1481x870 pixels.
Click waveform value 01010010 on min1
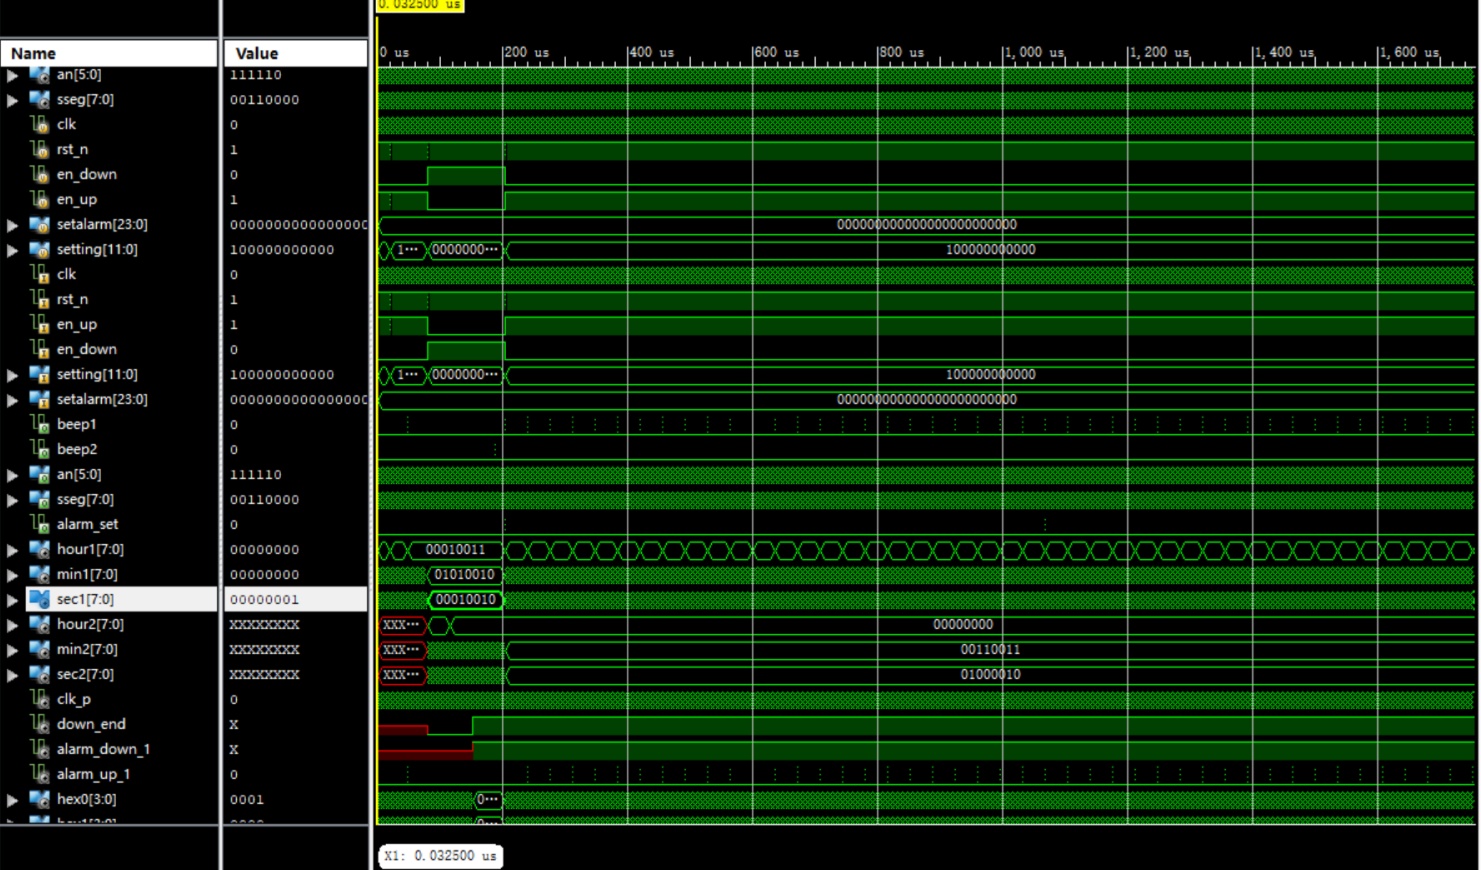(x=464, y=574)
